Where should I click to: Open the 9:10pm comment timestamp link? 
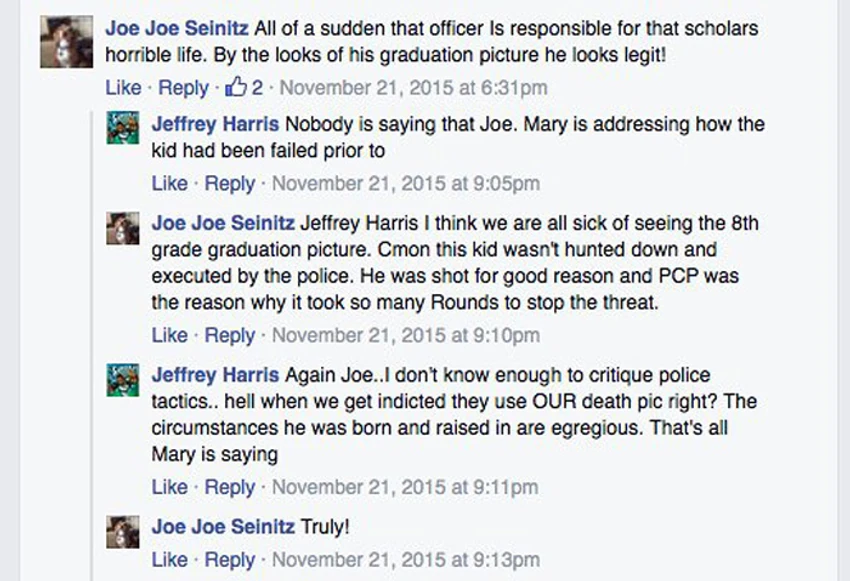click(405, 335)
